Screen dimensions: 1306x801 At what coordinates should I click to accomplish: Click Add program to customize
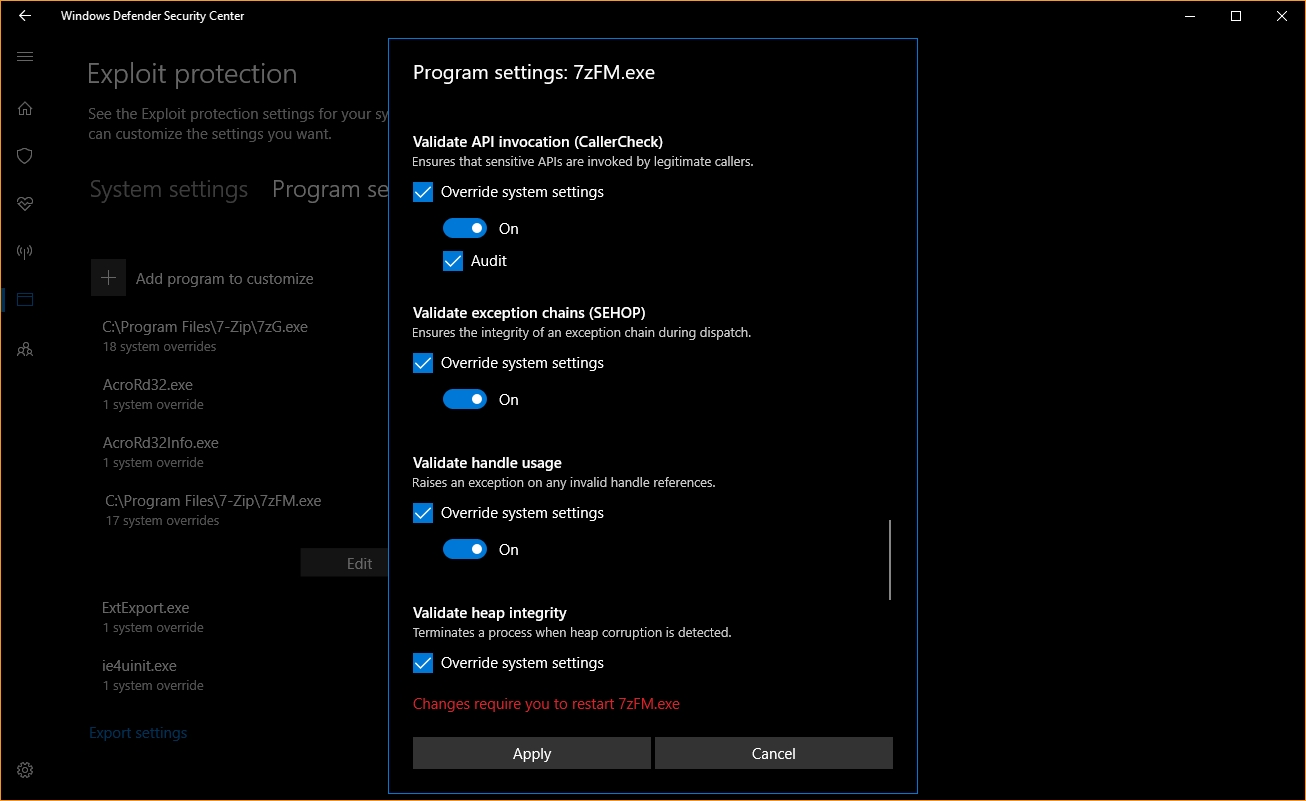pyautogui.click(x=225, y=279)
